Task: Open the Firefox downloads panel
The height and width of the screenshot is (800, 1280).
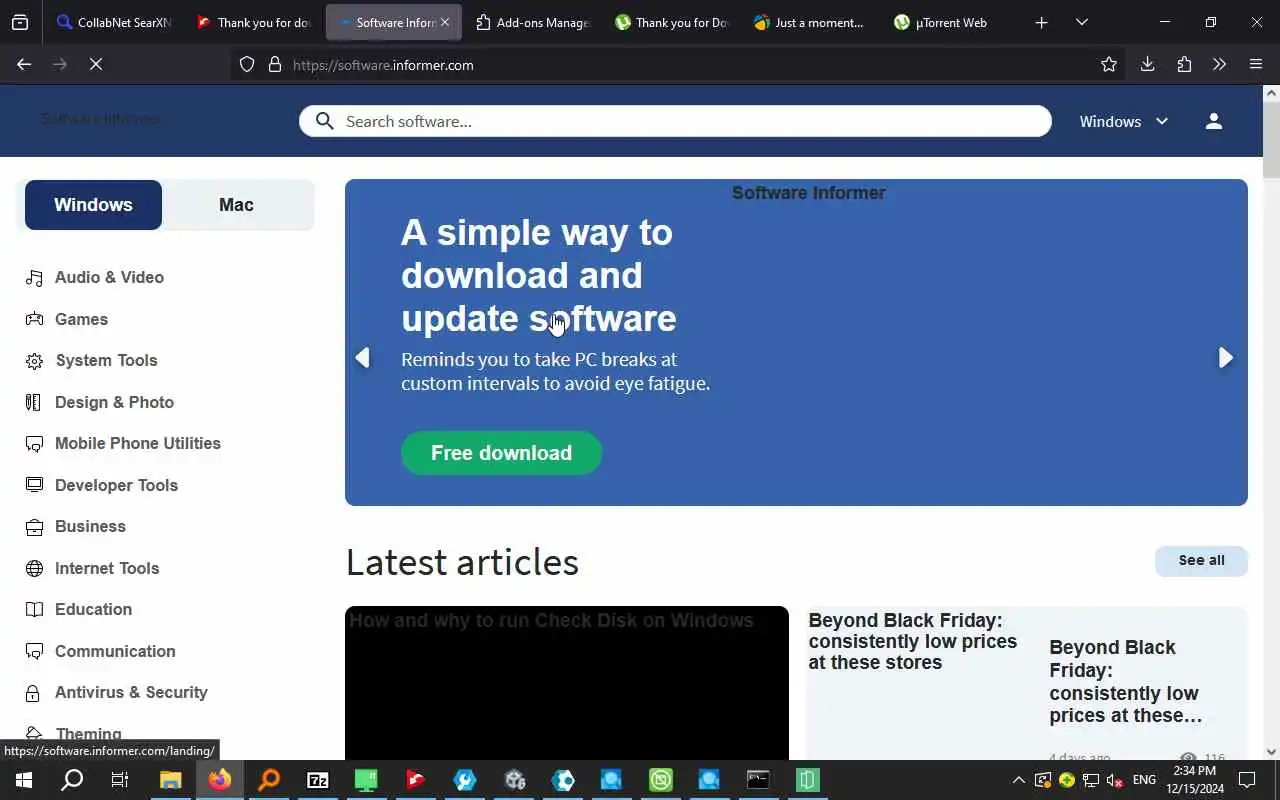Action: tap(1147, 65)
